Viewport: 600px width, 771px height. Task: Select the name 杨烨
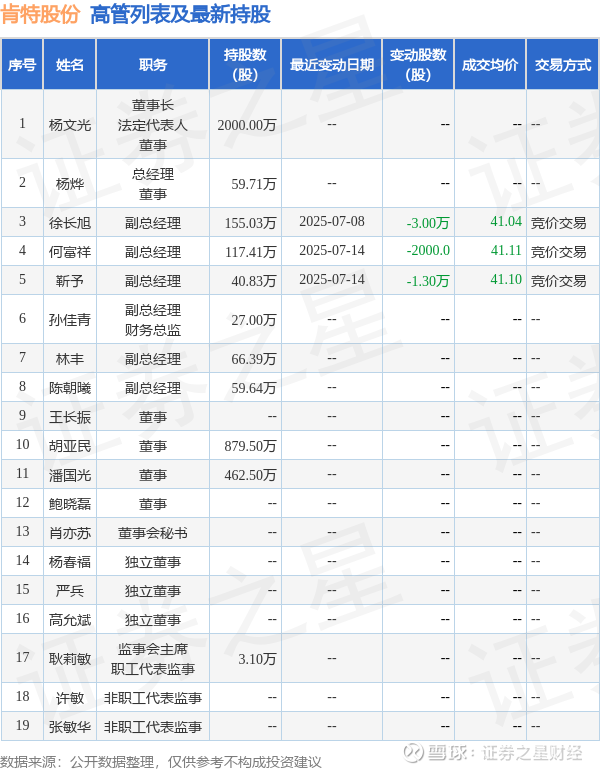coord(70,184)
